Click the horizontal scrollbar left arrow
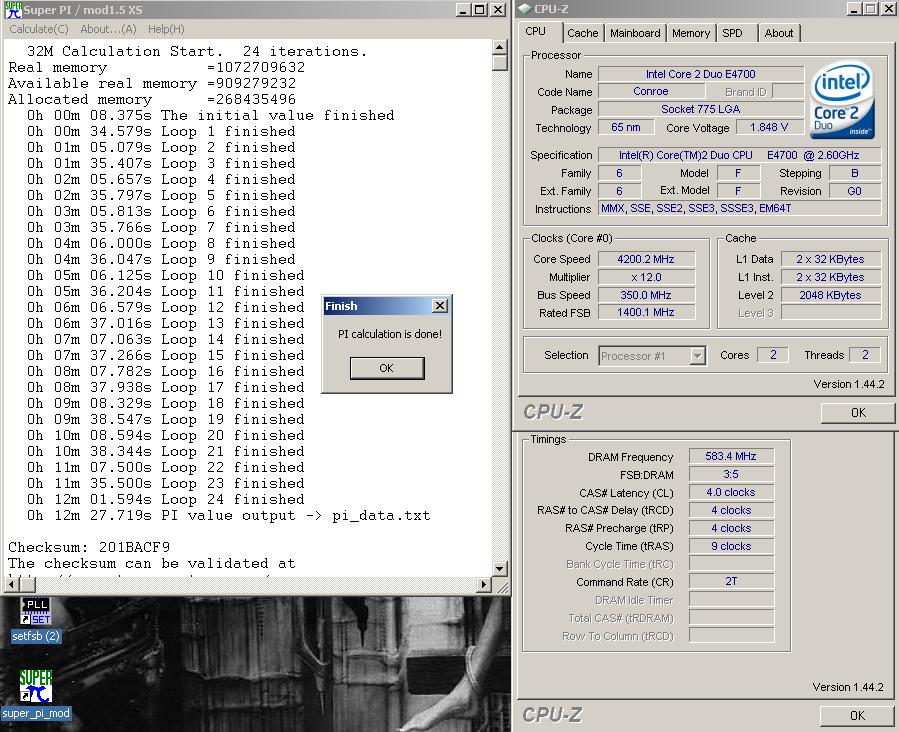Screen dimensions: 899x732 click(x=11, y=585)
